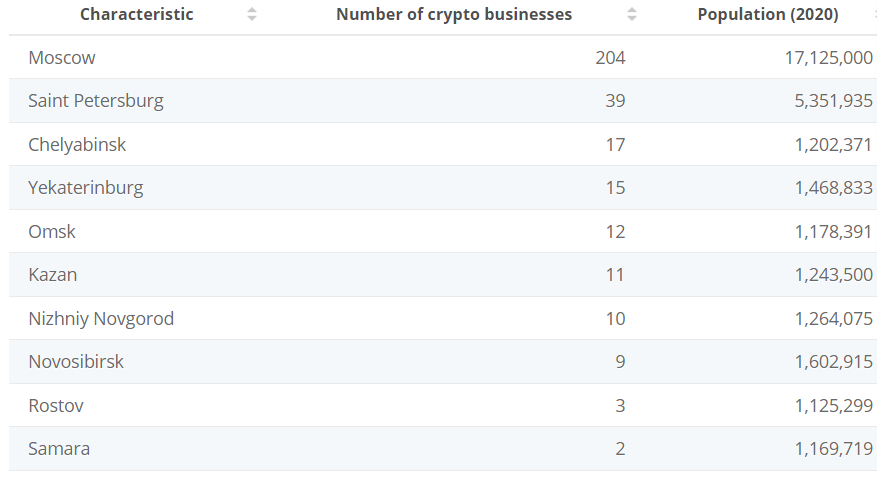The height and width of the screenshot is (482, 877).
Task: Select the Yekaterinburg row label
Action: point(86,187)
